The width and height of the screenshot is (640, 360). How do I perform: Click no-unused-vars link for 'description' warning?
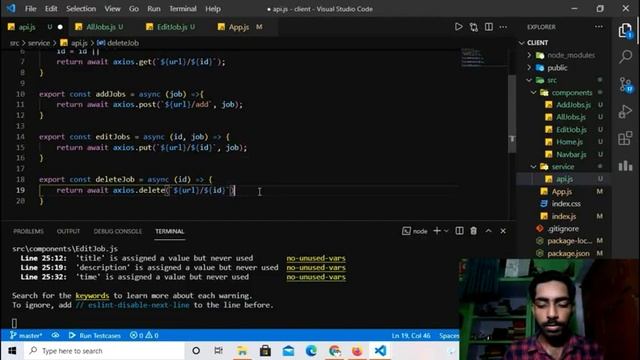(316, 267)
